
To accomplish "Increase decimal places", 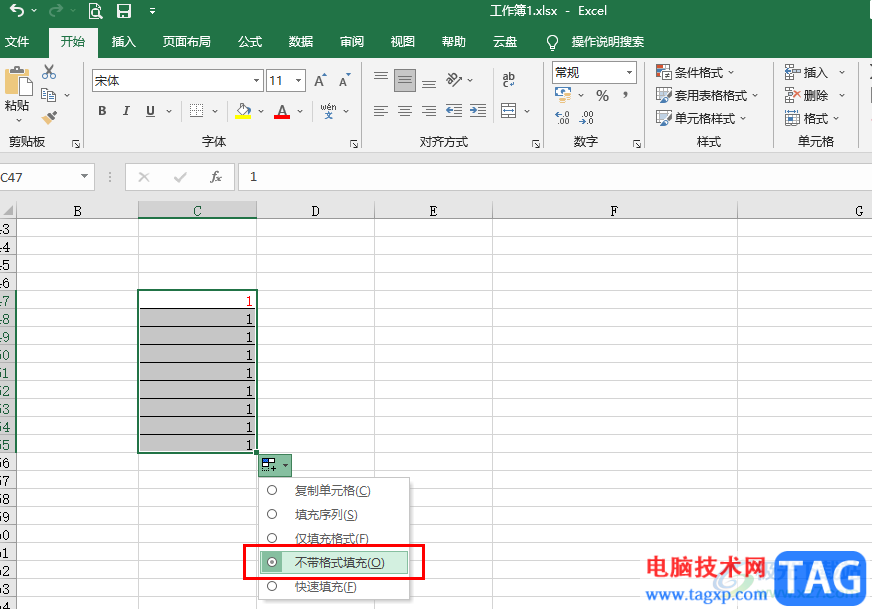I will 562,117.
